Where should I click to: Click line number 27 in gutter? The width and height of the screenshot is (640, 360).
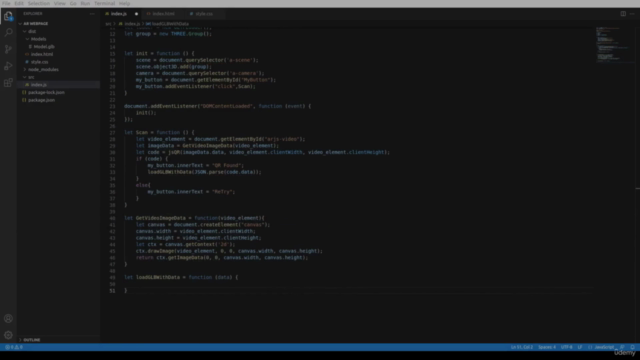tap(112, 133)
